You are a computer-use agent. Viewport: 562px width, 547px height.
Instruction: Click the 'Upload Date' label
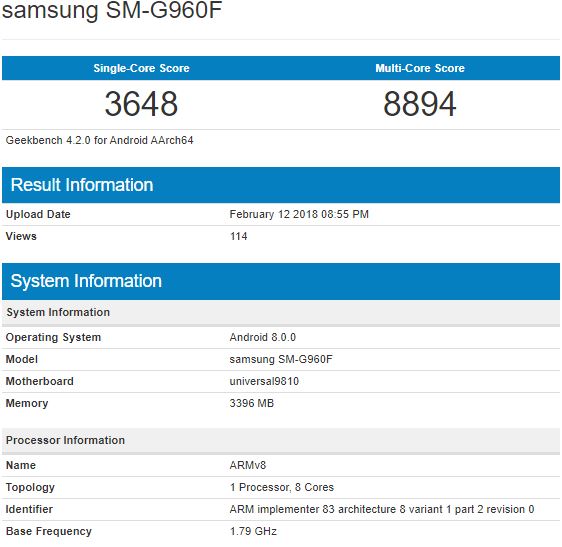(38, 214)
